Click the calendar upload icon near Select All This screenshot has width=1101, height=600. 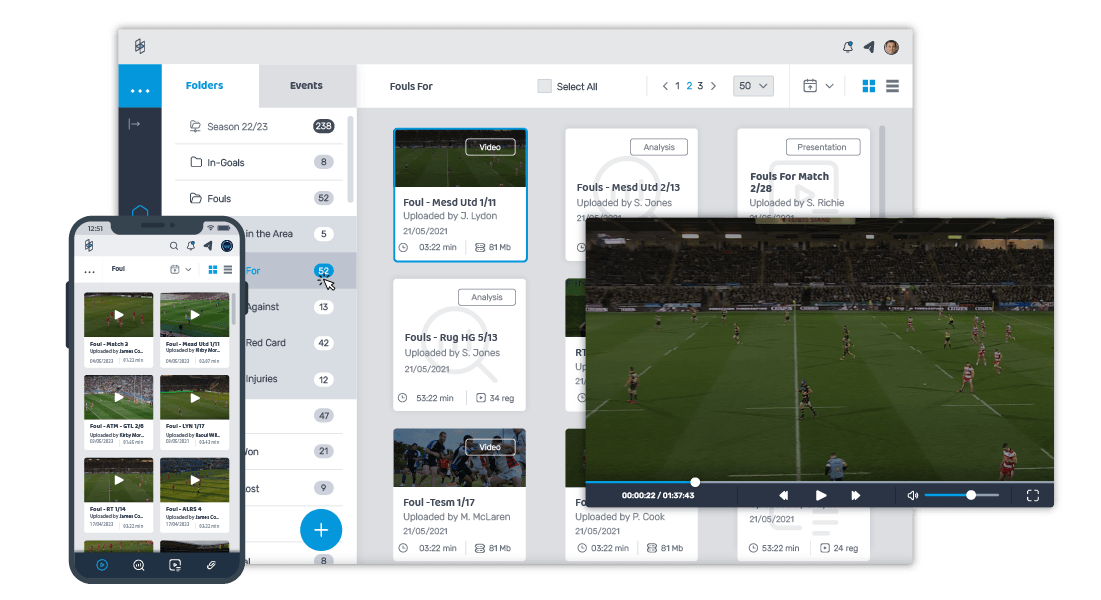point(810,86)
